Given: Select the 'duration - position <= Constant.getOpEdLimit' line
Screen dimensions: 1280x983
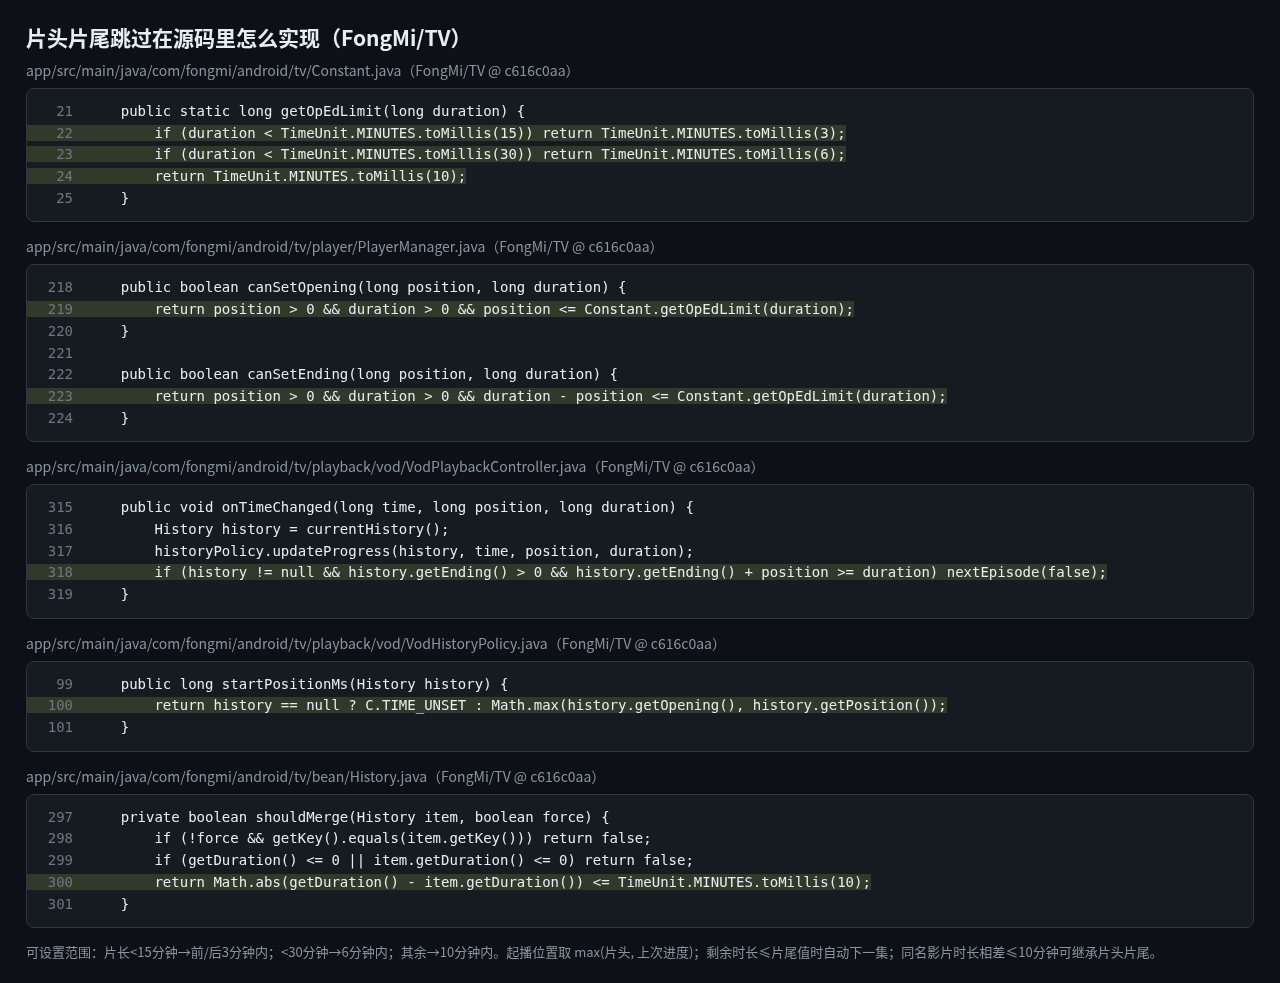Looking at the screenshot, I should pyautogui.click(x=550, y=396).
